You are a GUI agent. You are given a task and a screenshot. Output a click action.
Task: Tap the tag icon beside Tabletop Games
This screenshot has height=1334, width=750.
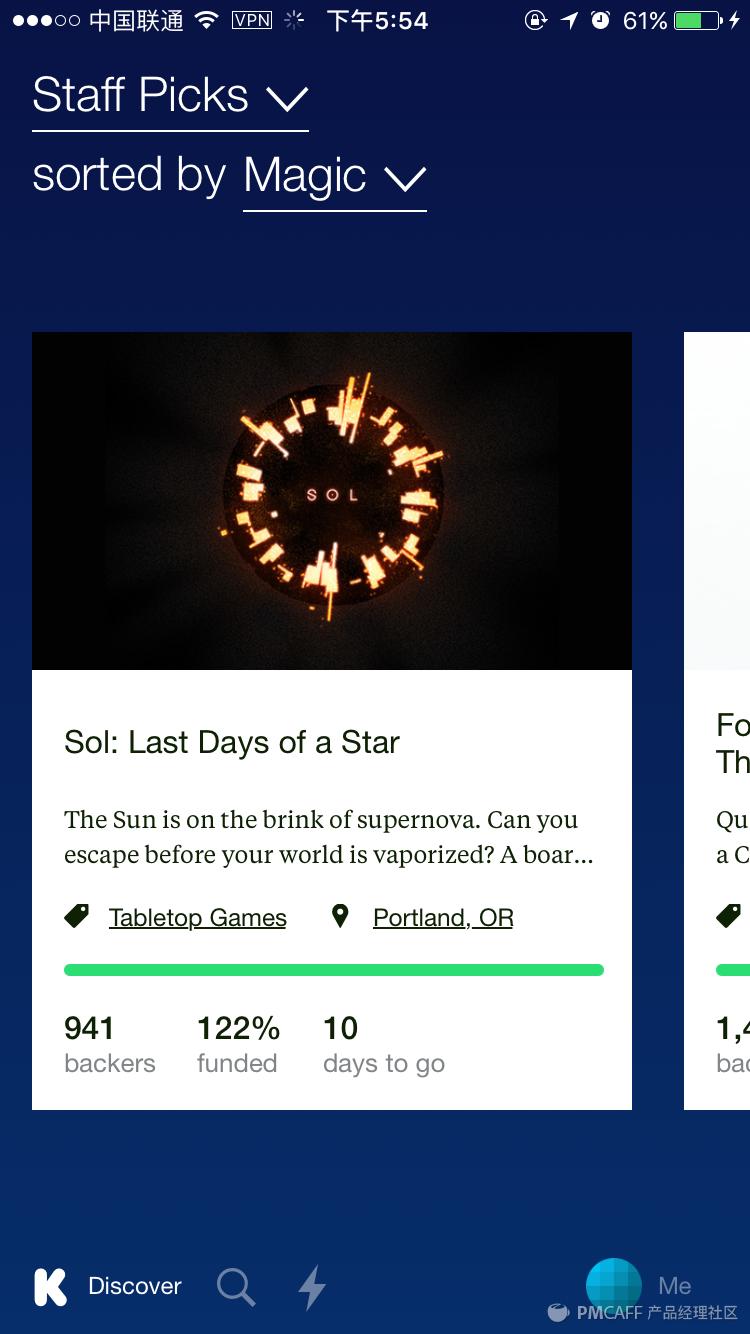click(77, 916)
